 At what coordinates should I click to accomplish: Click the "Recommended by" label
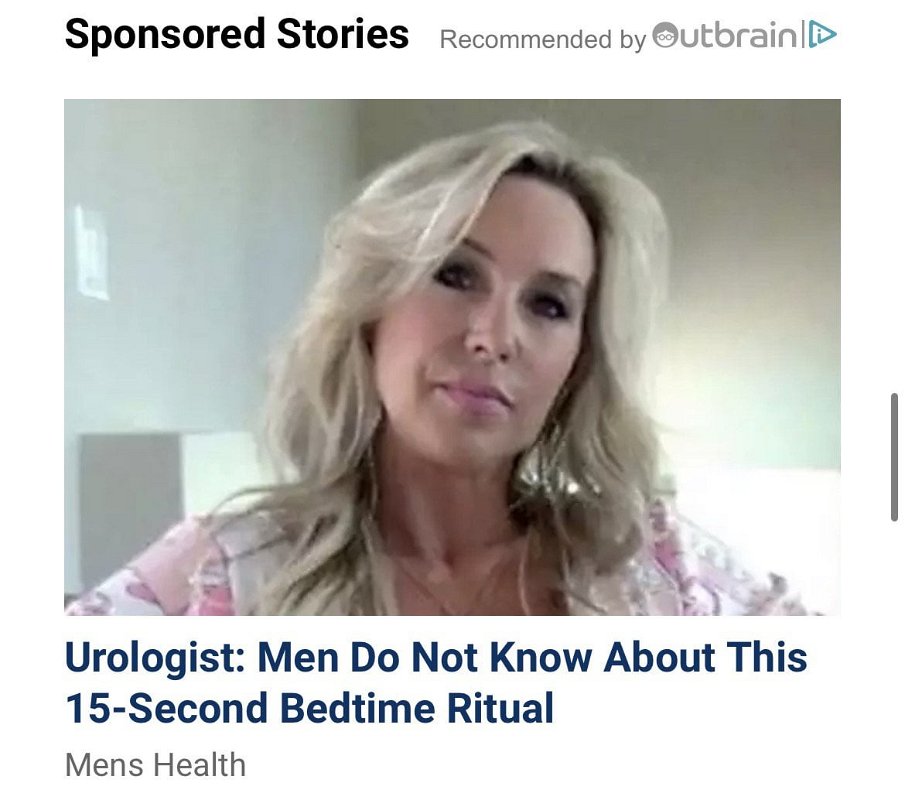click(543, 39)
